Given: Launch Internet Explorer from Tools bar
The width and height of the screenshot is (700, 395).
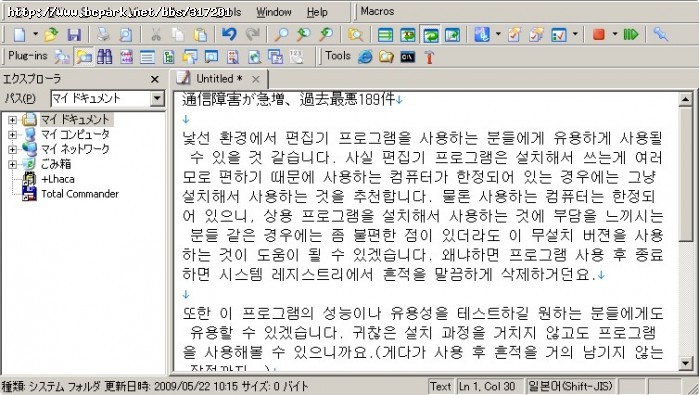Looking at the screenshot, I should pyautogui.click(x=365, y=57).
